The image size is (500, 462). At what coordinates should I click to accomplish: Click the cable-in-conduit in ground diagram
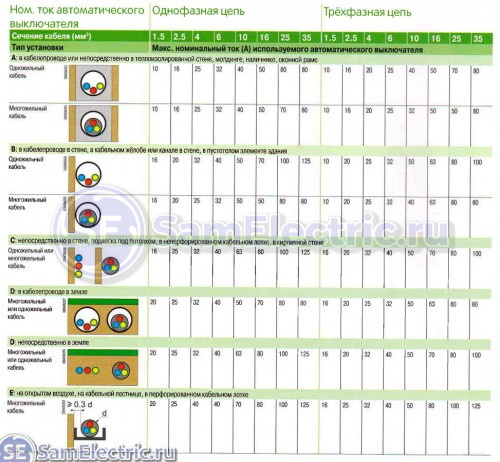tap(103, 317)
